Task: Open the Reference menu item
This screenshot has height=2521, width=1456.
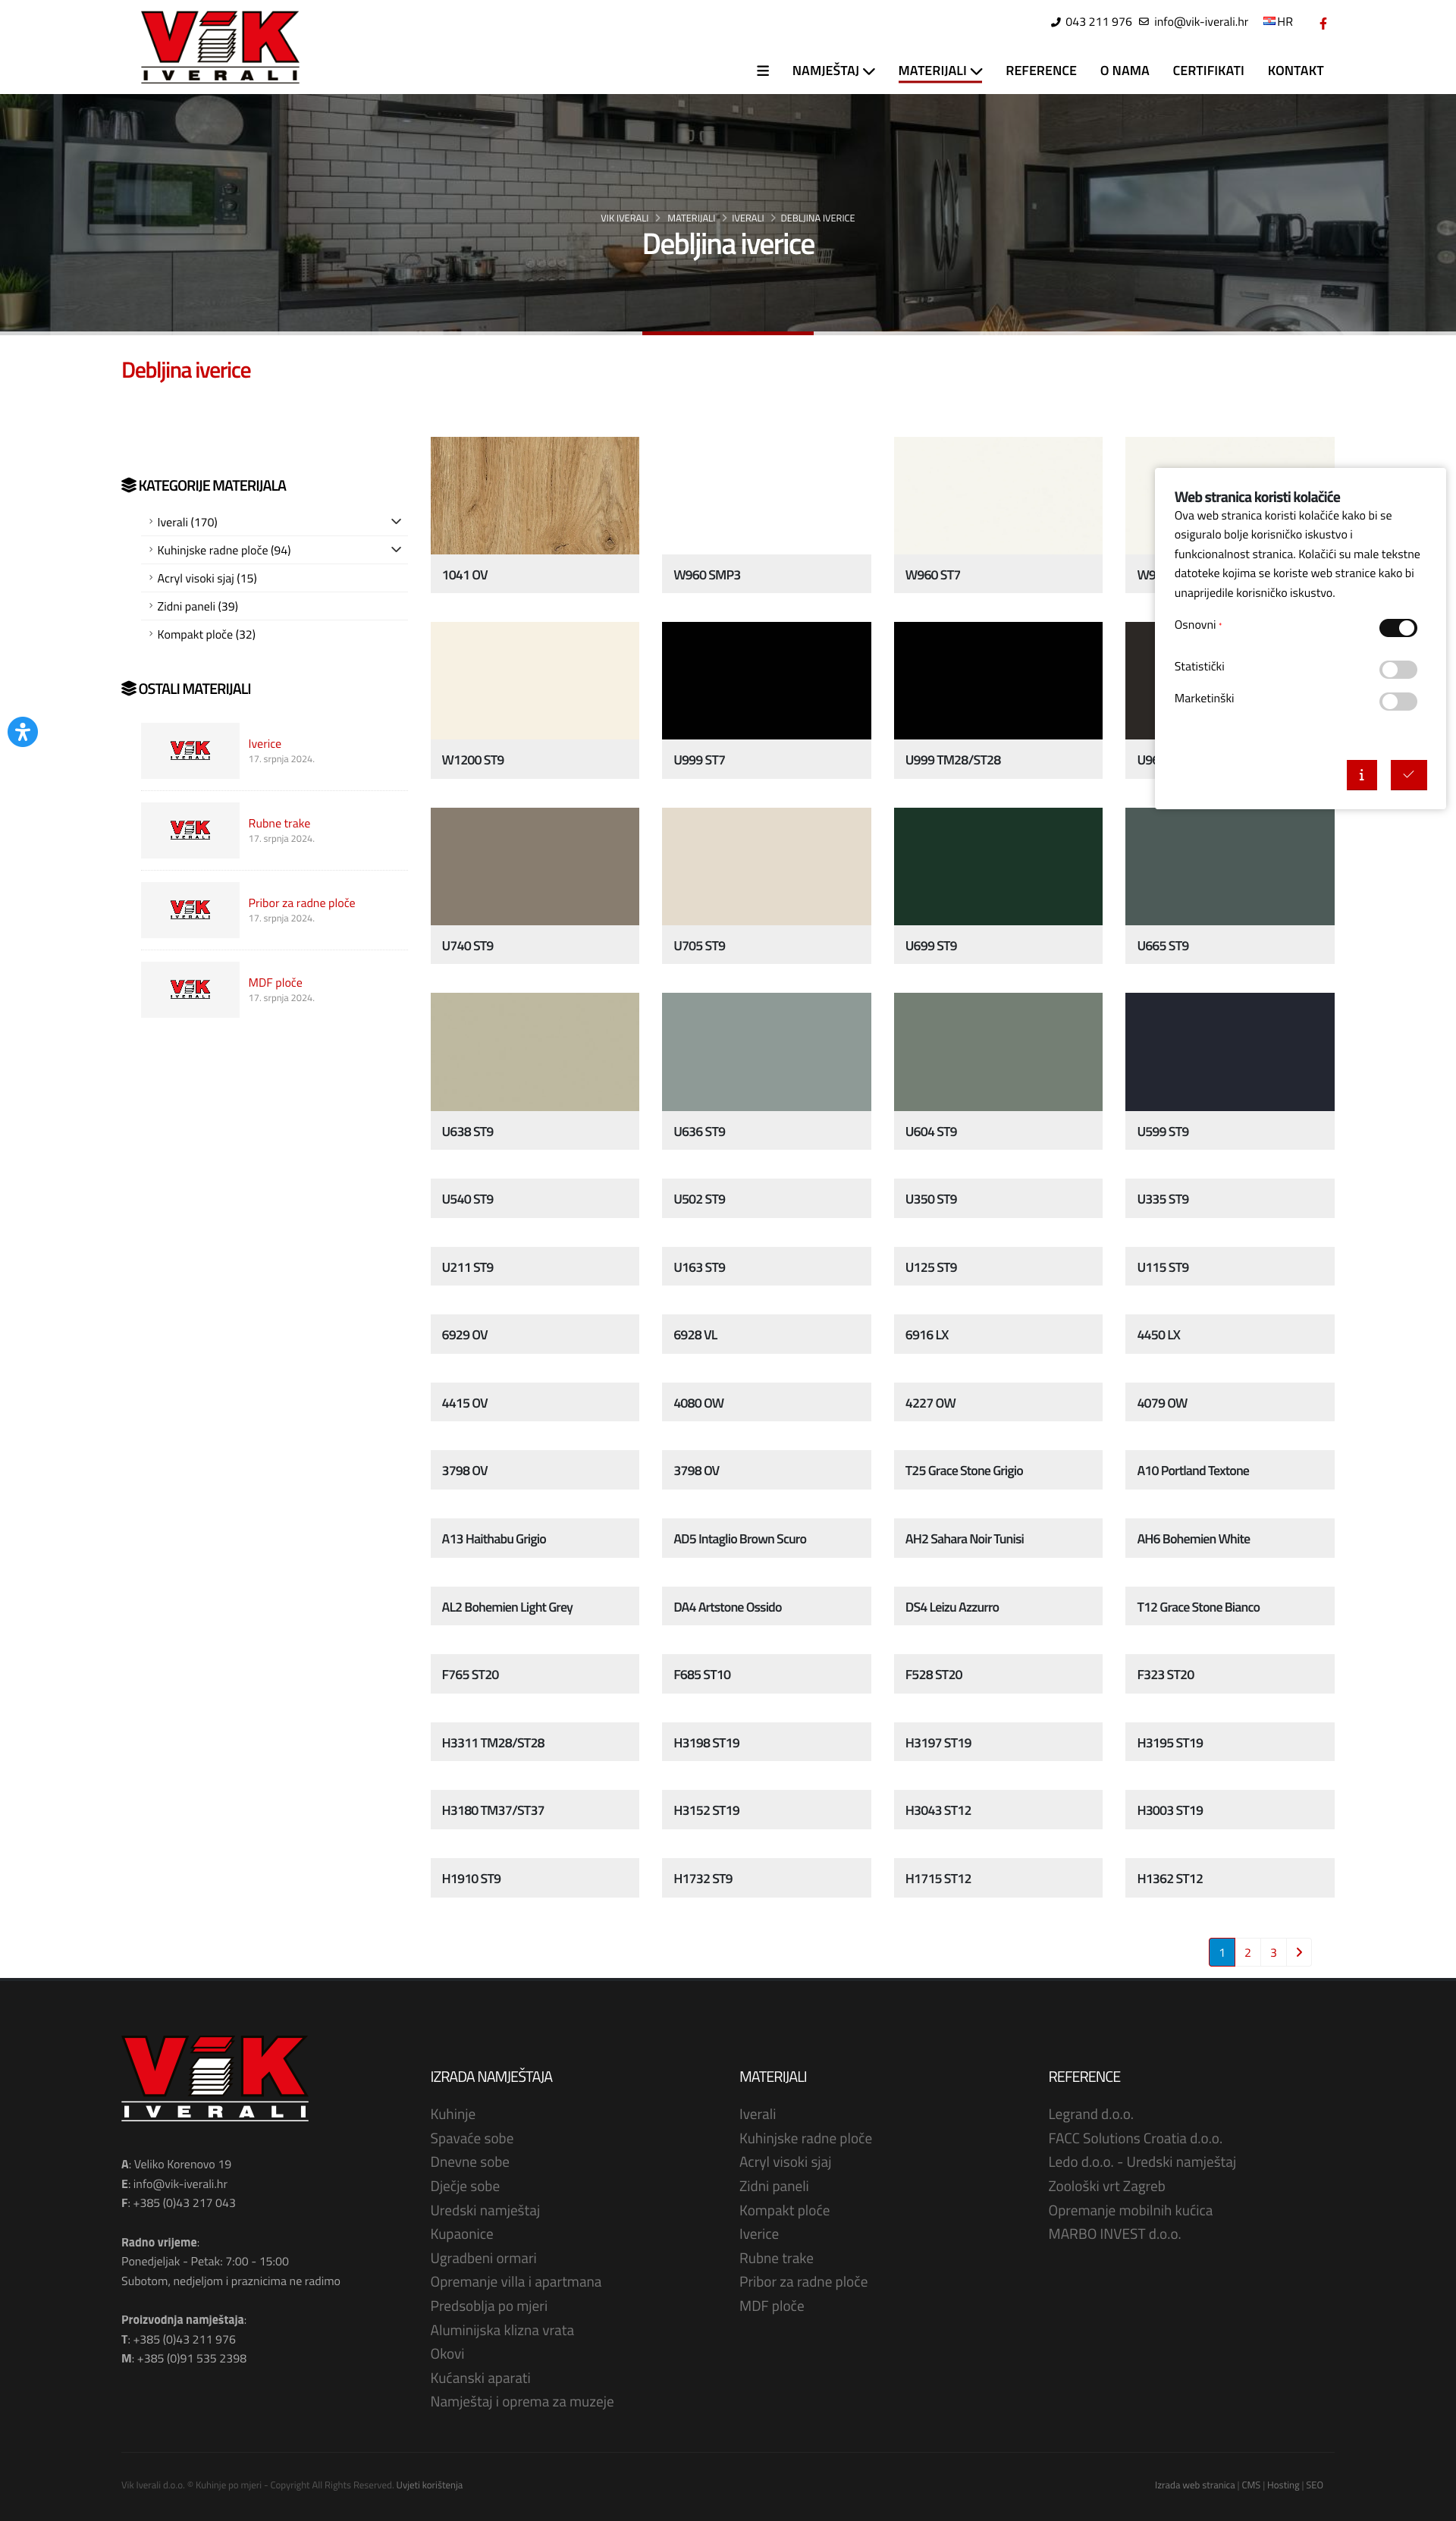Action: (x=1040, y=71)
